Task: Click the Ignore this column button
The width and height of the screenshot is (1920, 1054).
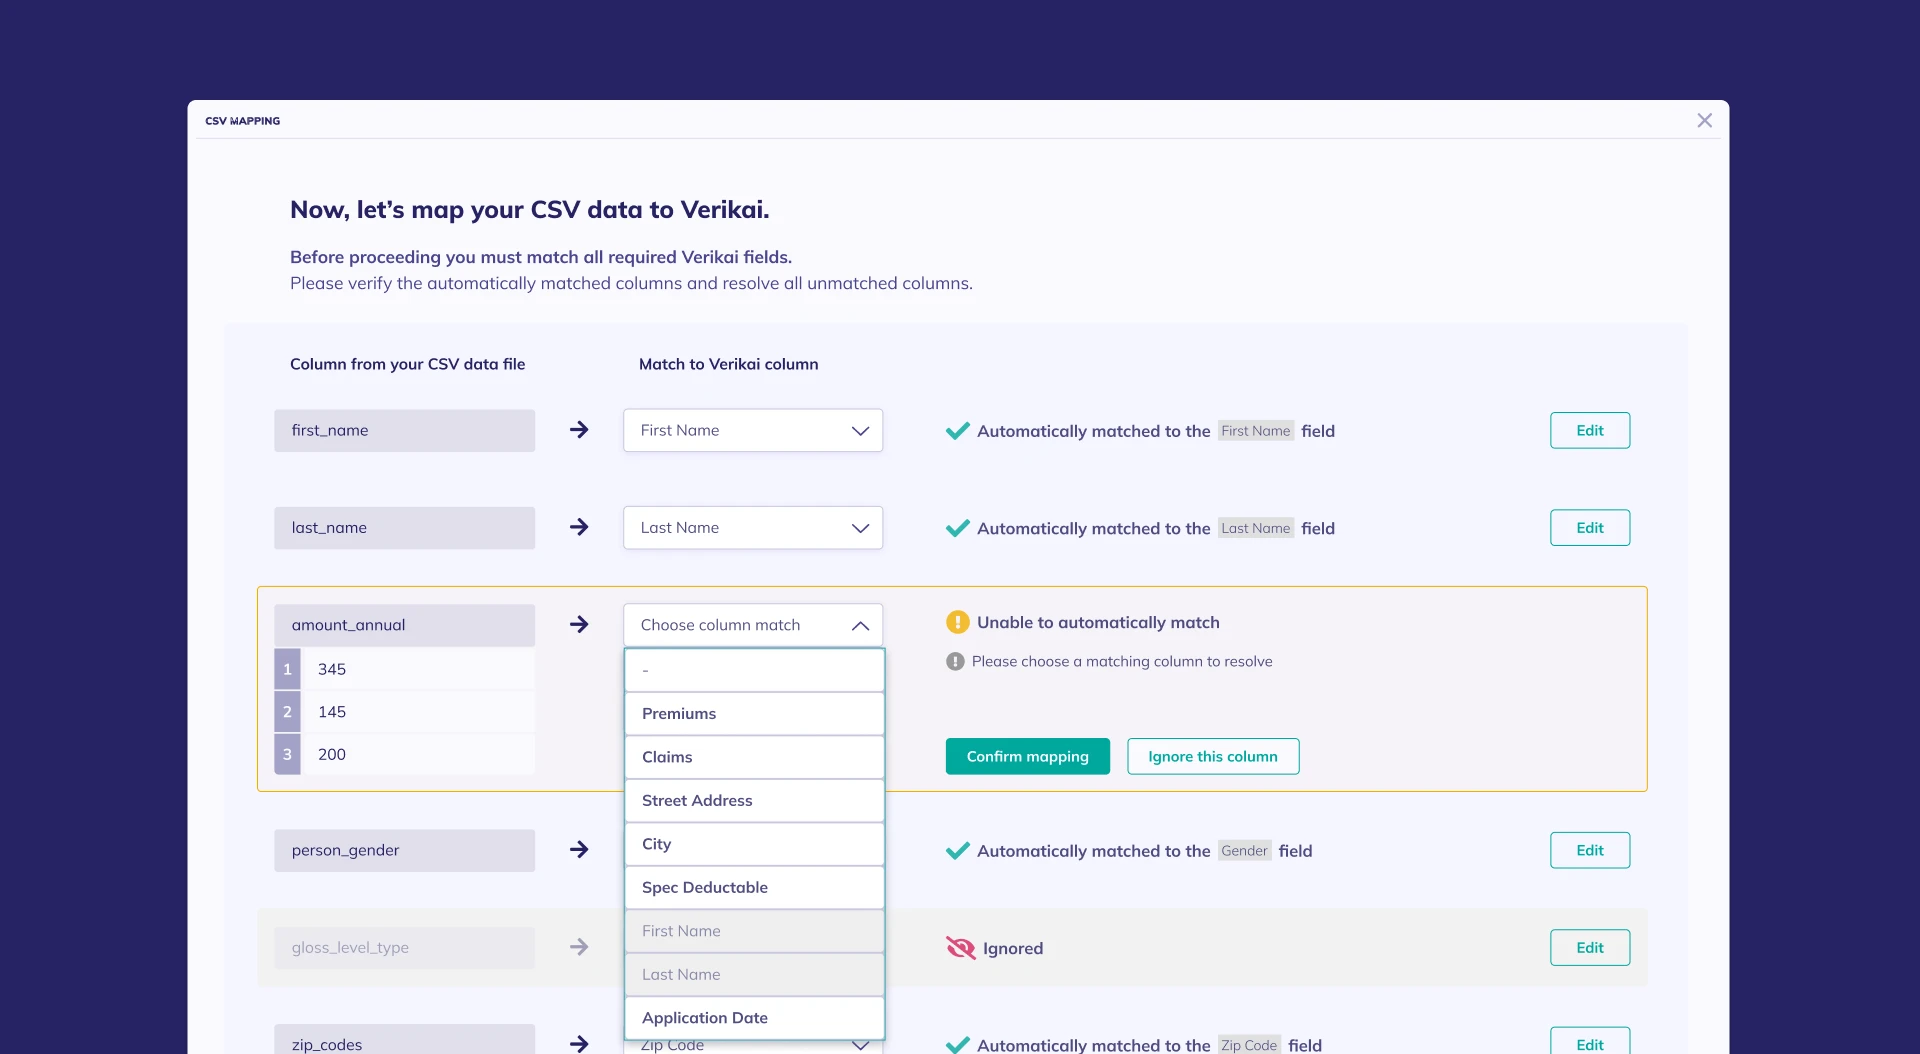Action: 1212,756
